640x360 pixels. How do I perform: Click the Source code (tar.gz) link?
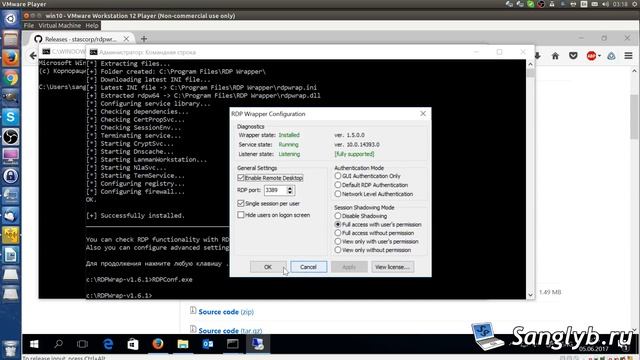(x=230, y=331)
